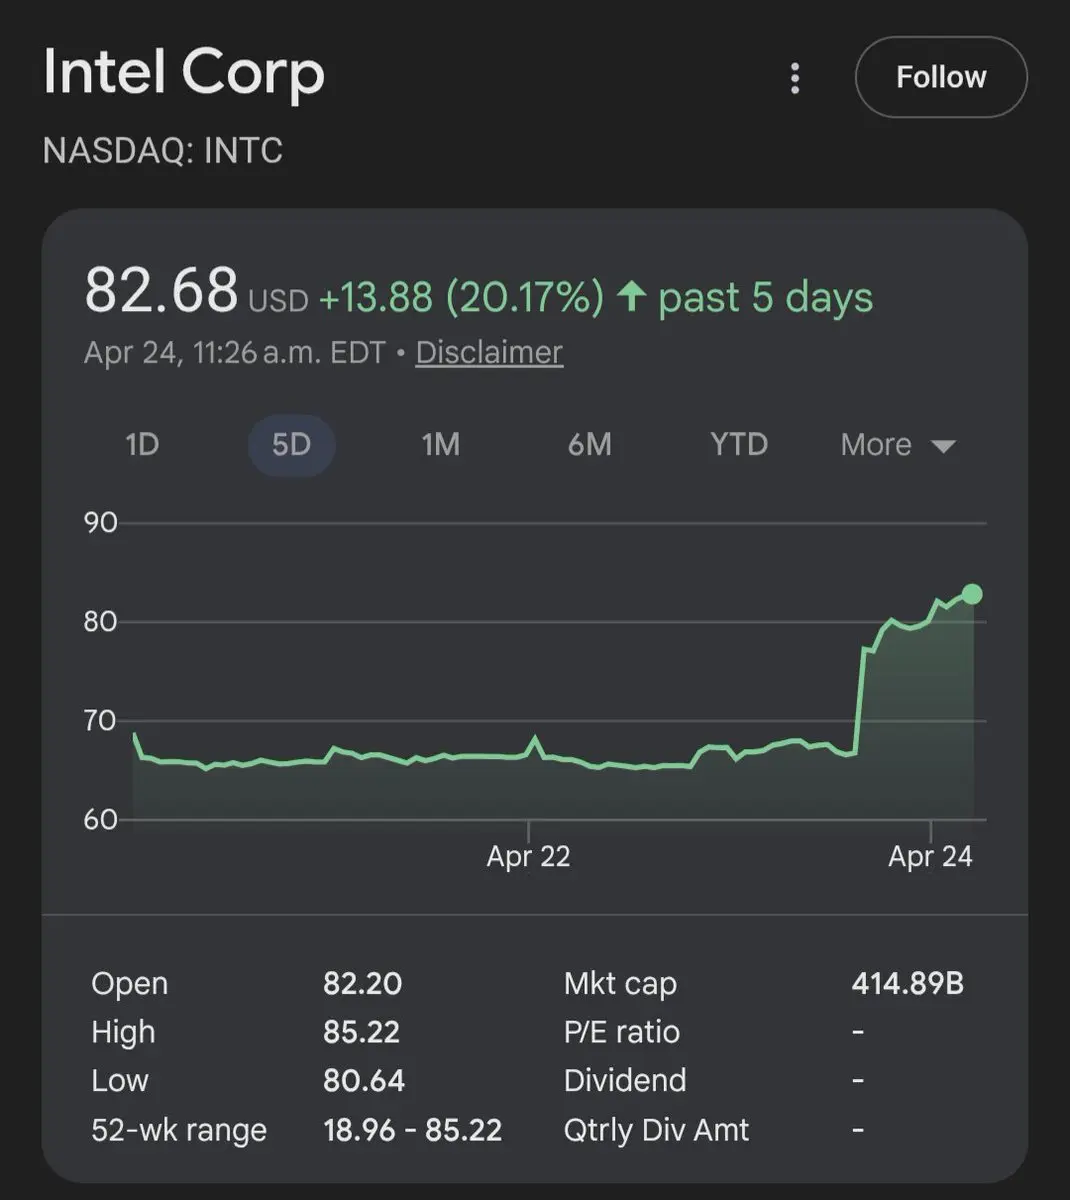Click the Apr 24 date marker
1070x1200 pixels.
point(930,856)
